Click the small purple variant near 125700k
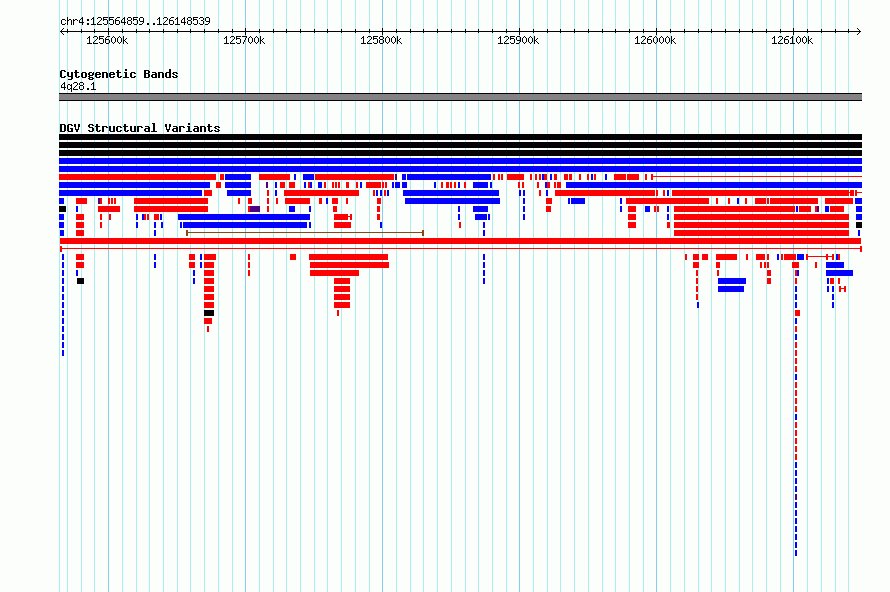 (x=255, y=209)
